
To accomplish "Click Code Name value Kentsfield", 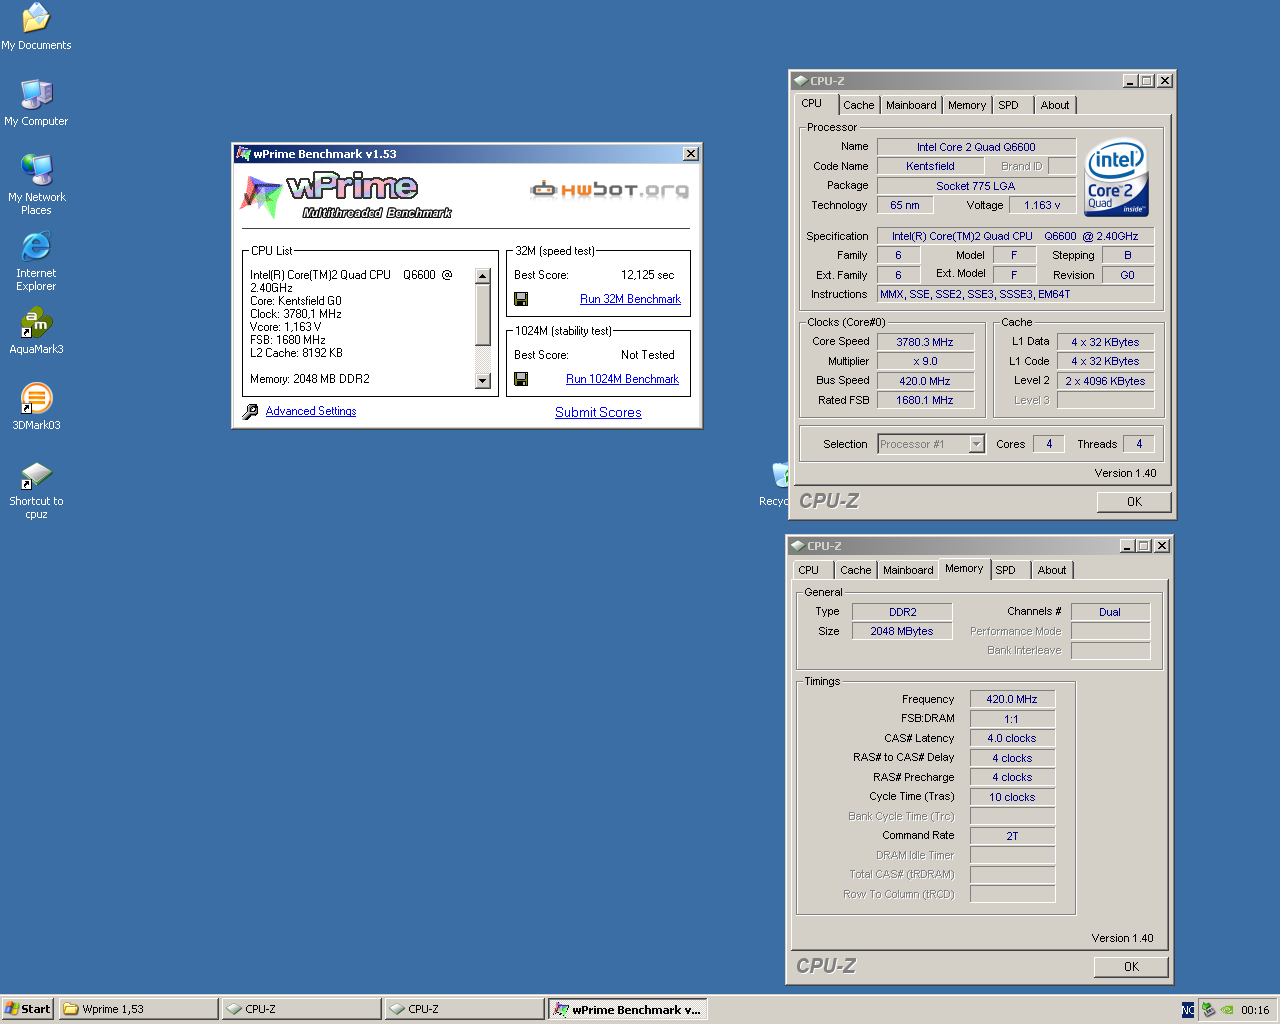I will point(930,166).
